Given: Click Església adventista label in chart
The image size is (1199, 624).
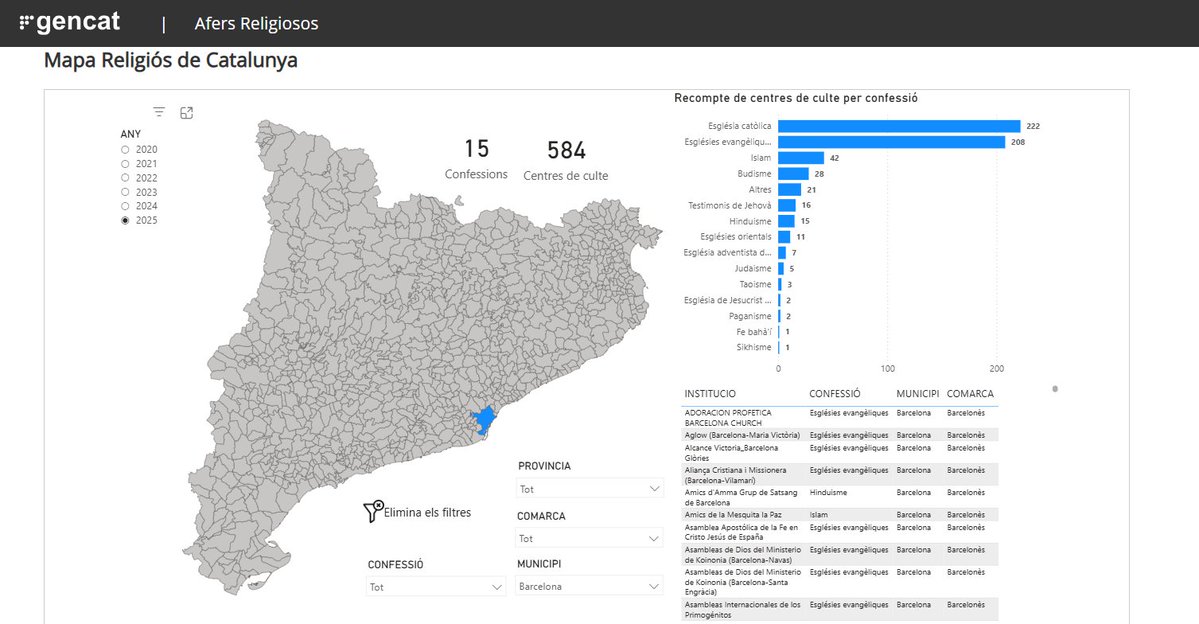Looking at the screenshot, I should [727, 252].
